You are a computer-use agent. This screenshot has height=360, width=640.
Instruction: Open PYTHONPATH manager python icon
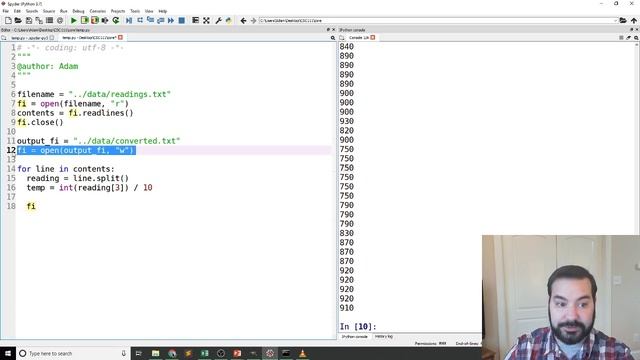tap(229, 20)
